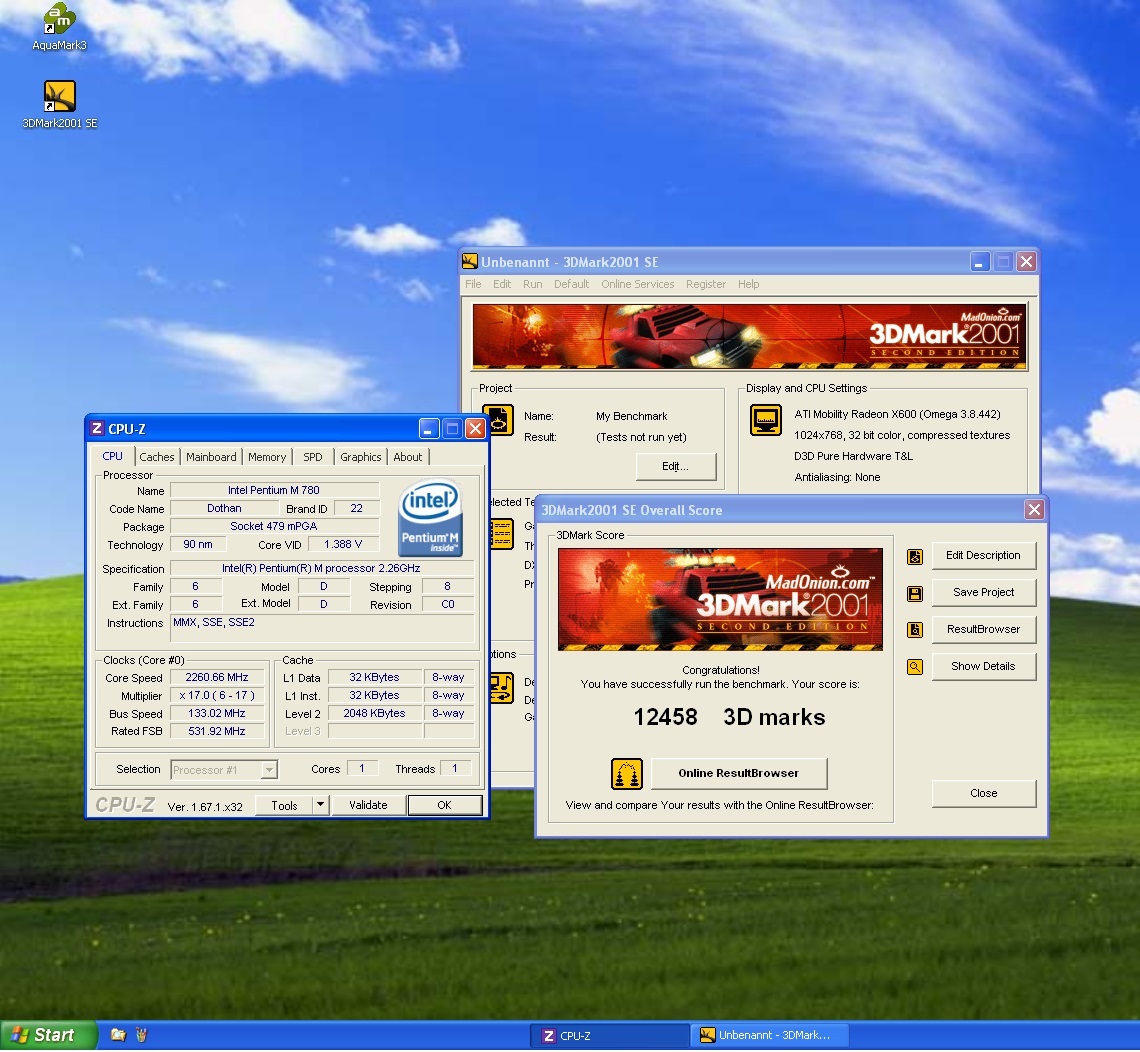1140x1052 pixels.
Task: Select the CPU tab
Action: [113, 457]
